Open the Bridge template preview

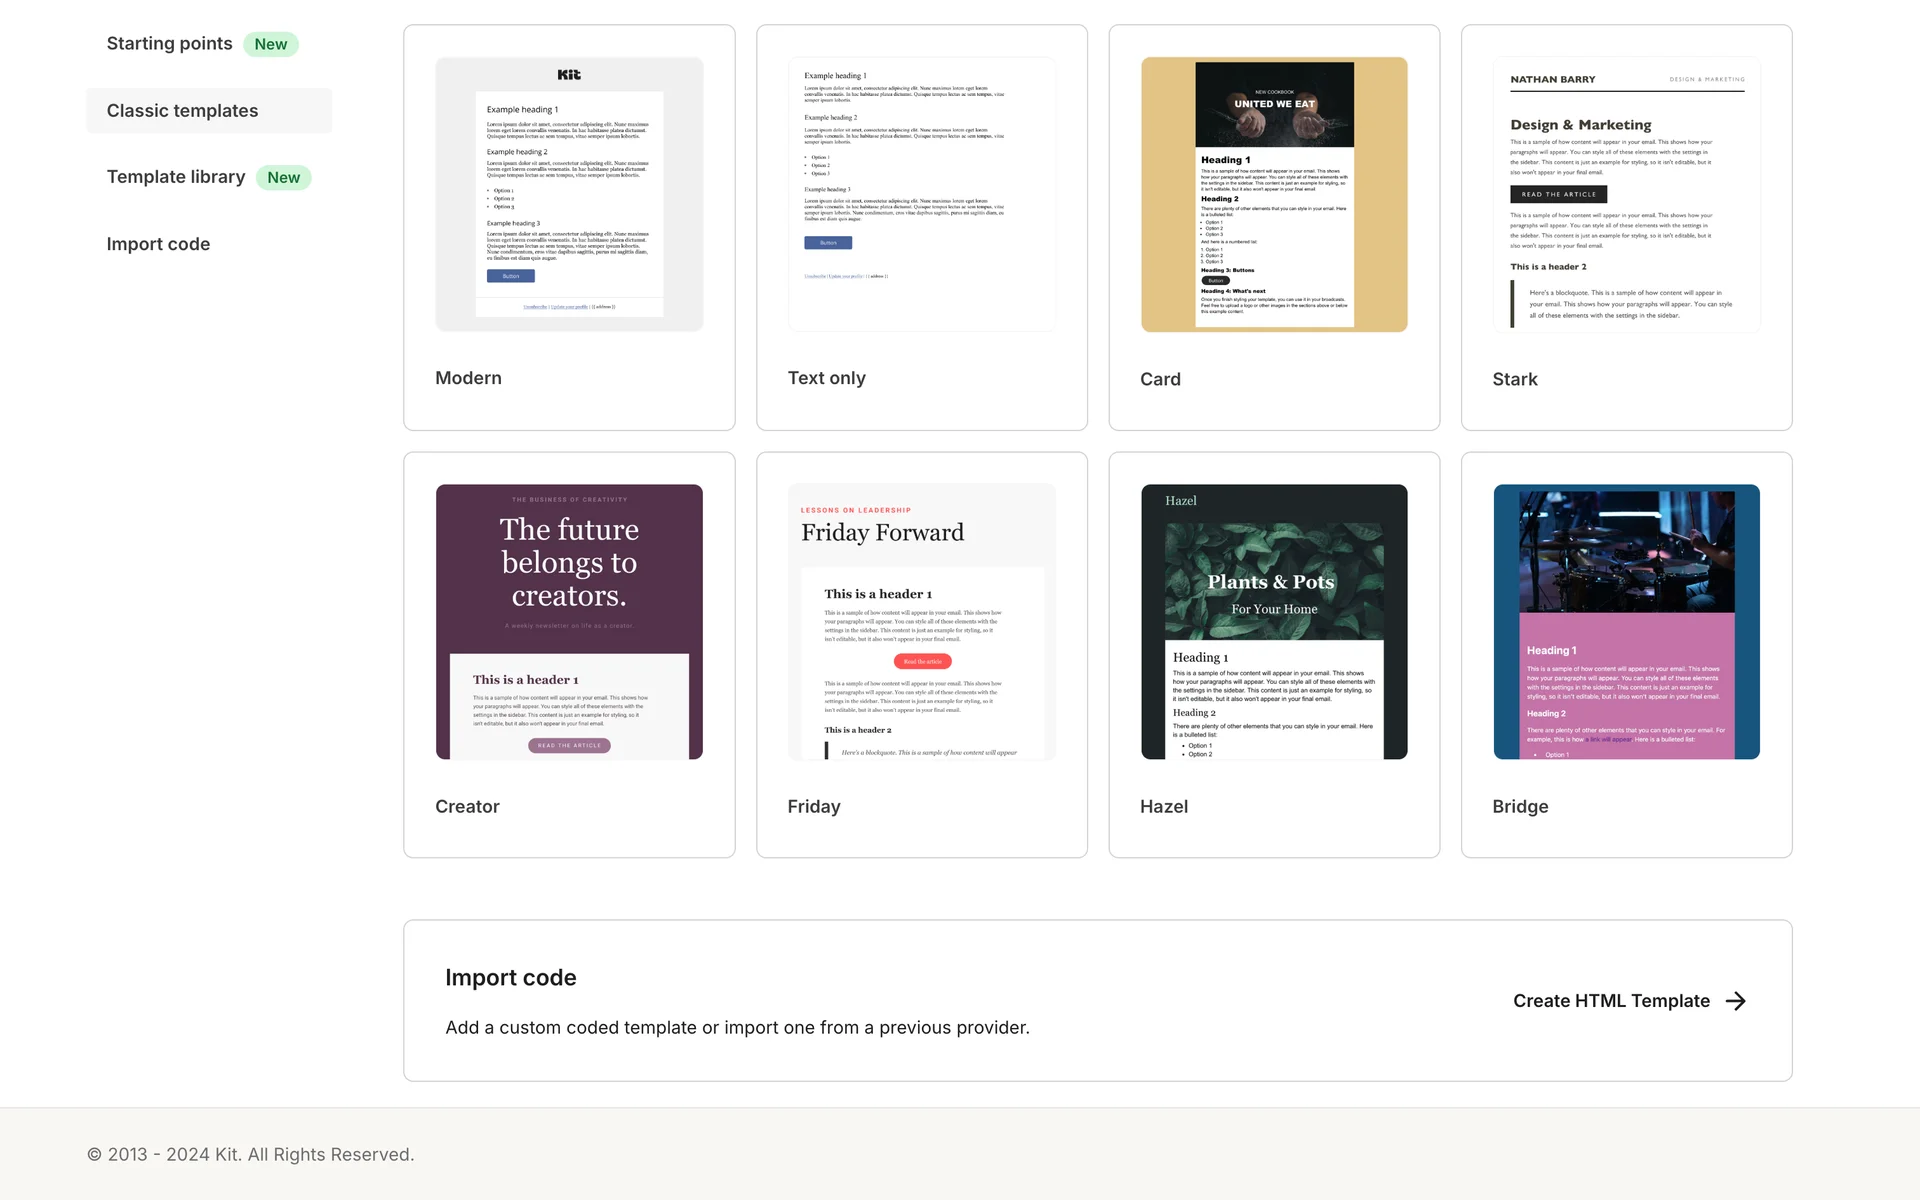pos(1626,621)
